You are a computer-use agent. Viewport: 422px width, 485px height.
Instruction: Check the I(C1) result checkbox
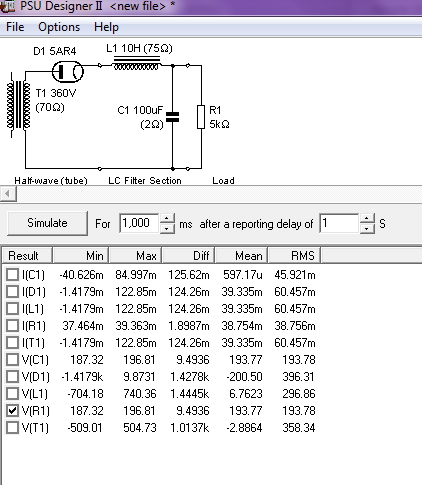click(x=12, y=275)
